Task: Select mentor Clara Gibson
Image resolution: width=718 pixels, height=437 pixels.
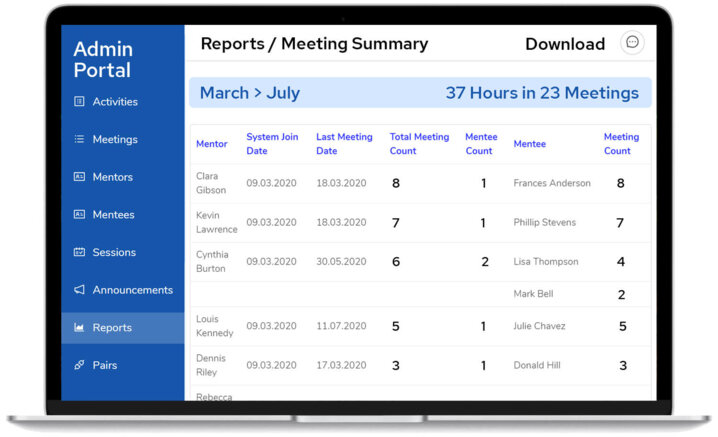Action: pyautogui.click(x=211, y=183)
